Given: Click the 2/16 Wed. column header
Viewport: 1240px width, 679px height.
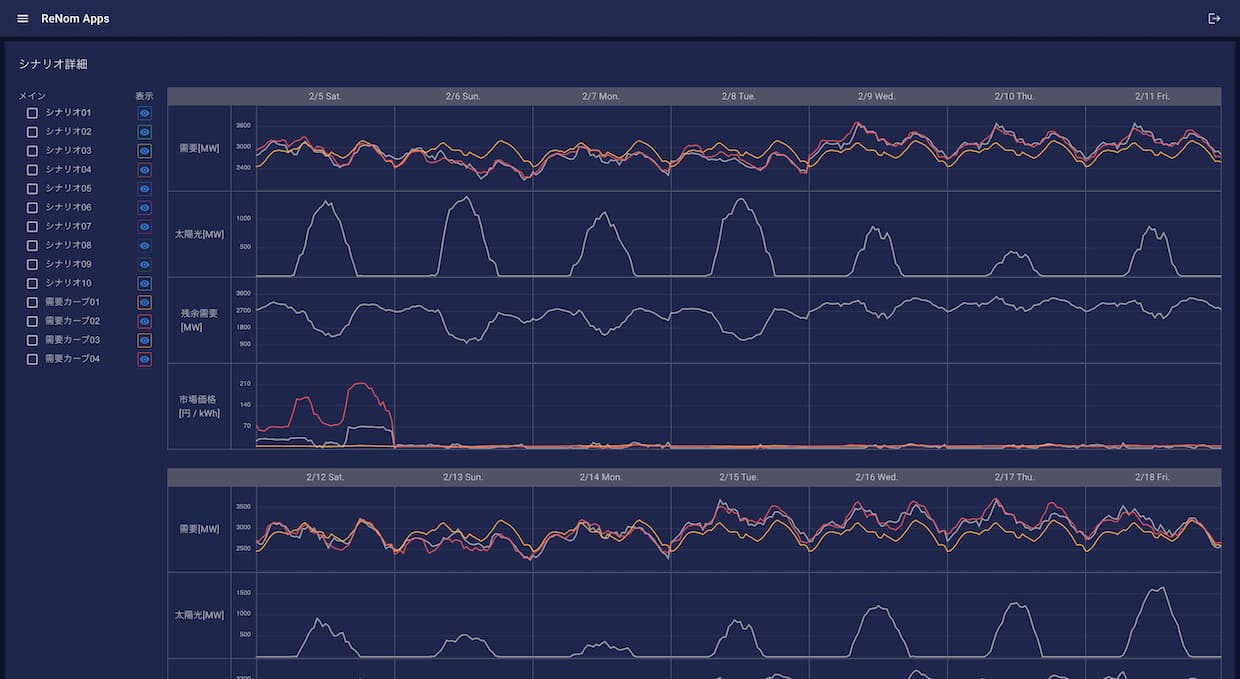Looking at the screenshot, I should click(877, 477).
